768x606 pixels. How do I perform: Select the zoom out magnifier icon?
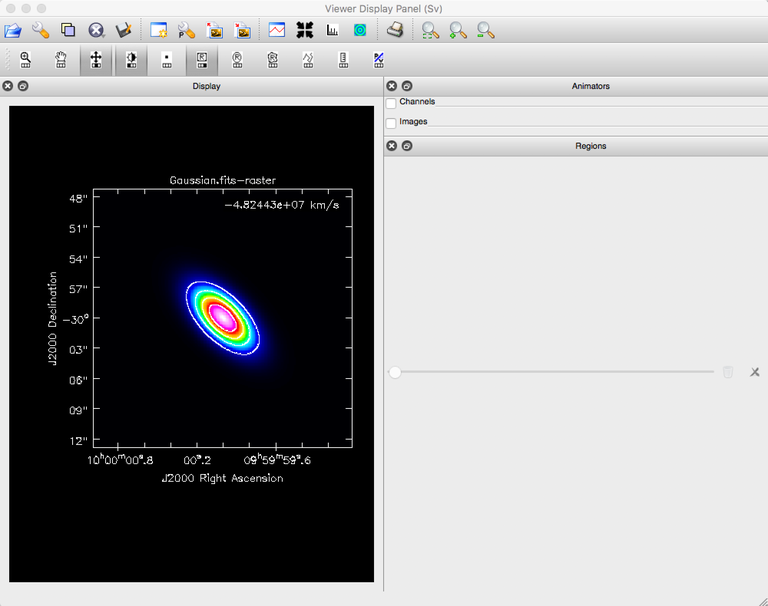[485, 30]
